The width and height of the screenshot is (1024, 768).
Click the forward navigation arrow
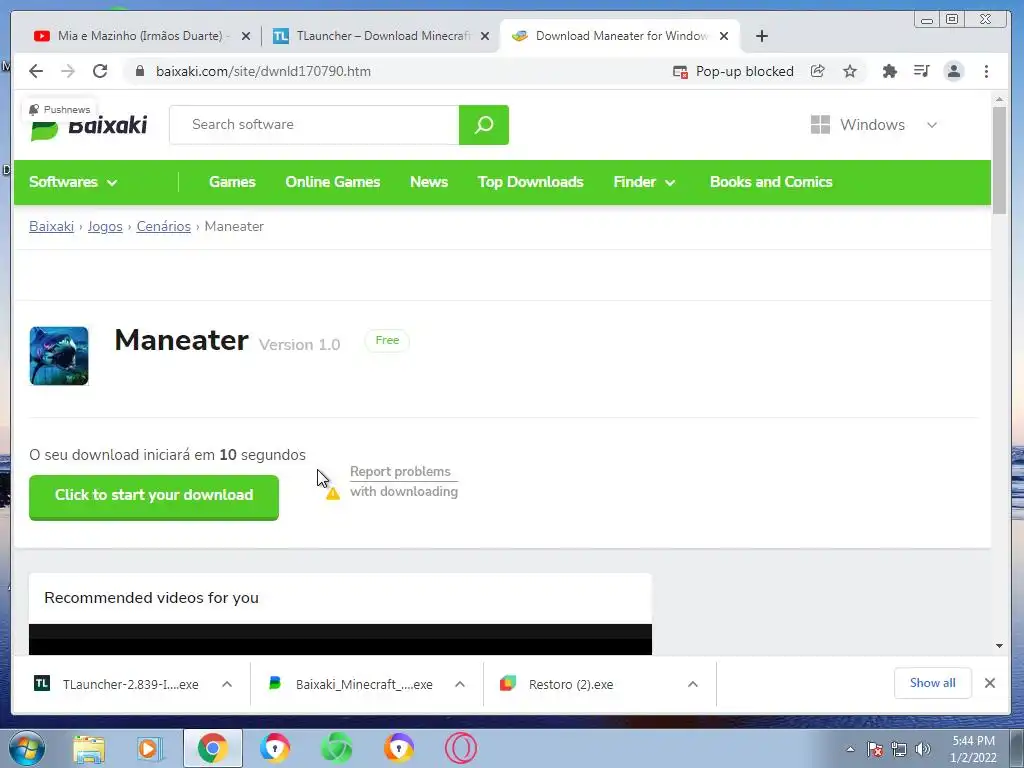click(x=68, y=71)
